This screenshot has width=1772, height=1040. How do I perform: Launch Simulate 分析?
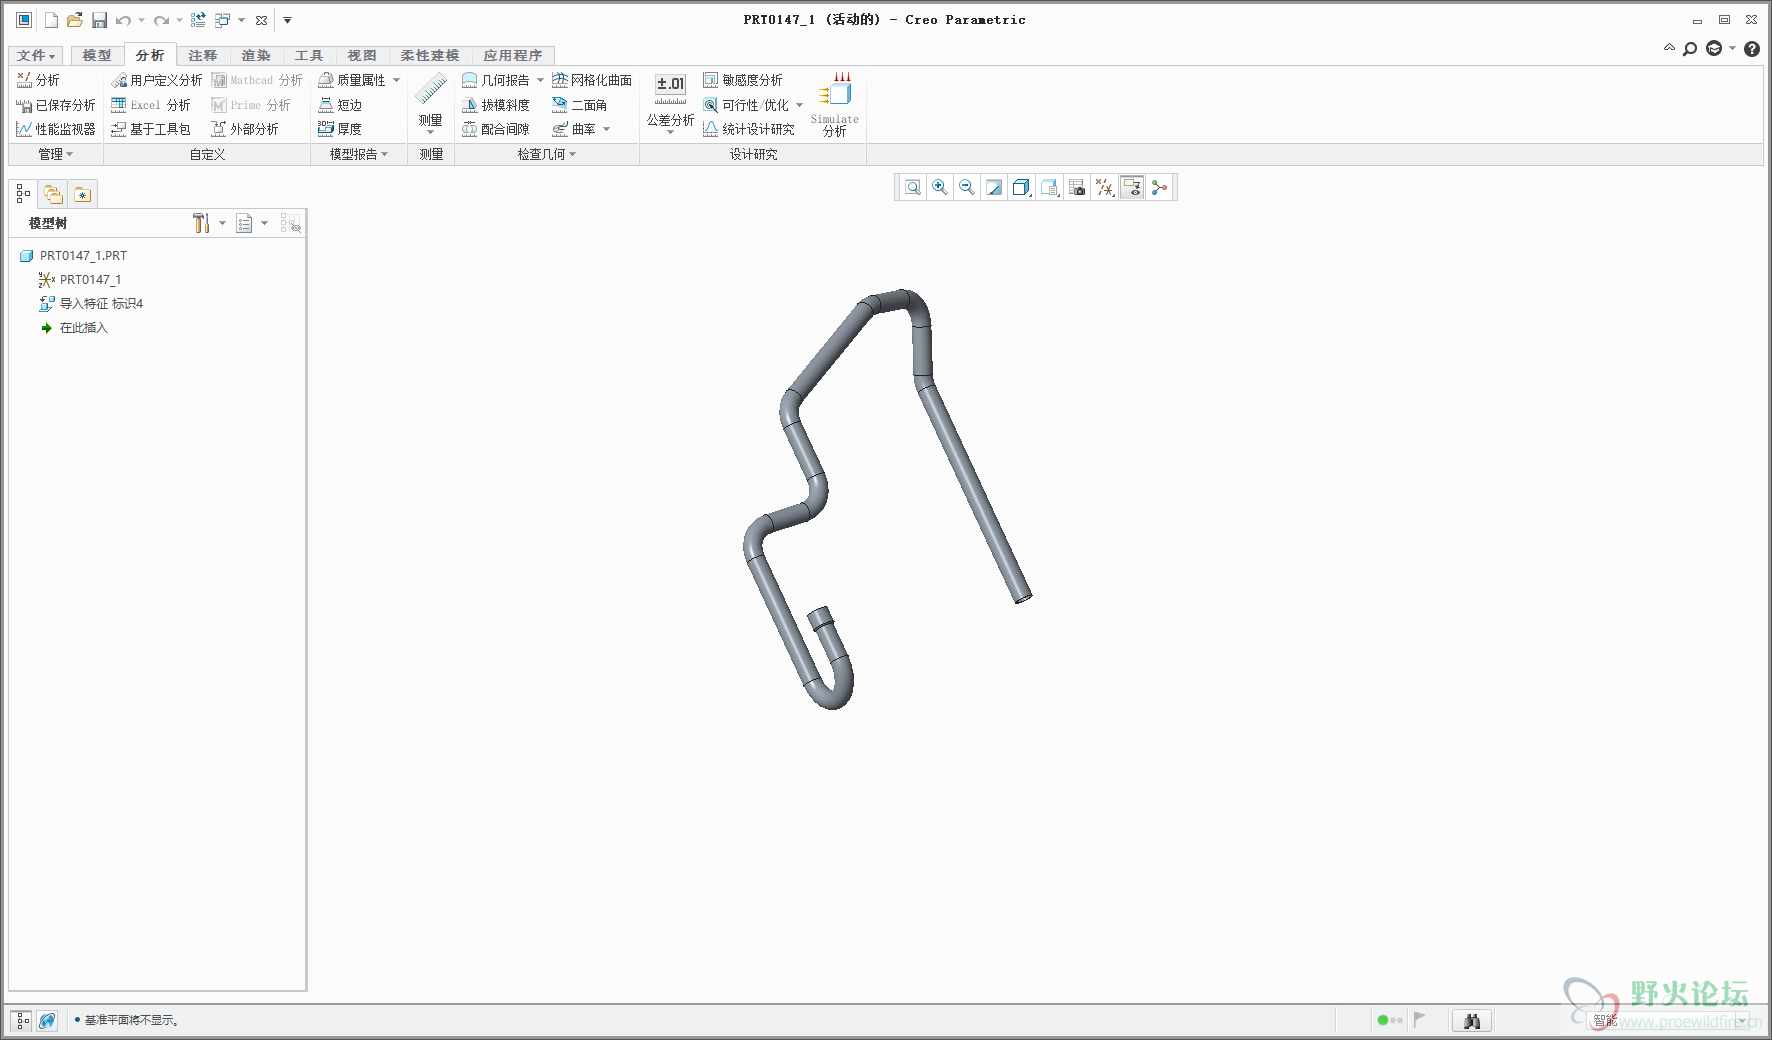click(835, 103)
